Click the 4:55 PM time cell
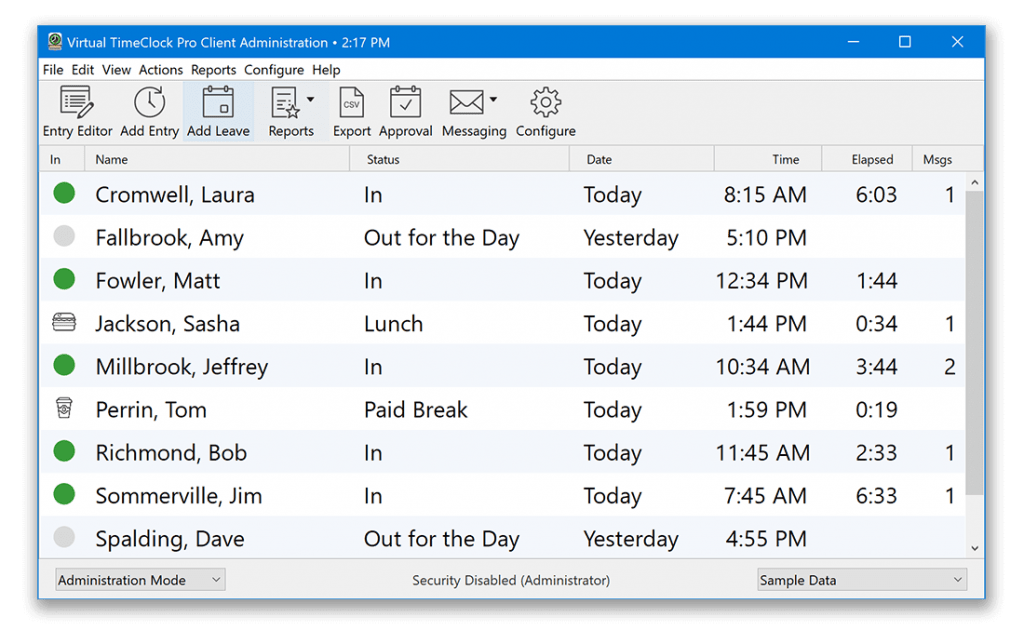This screenshot has width=1024, height=630. (x=766, y=539)
